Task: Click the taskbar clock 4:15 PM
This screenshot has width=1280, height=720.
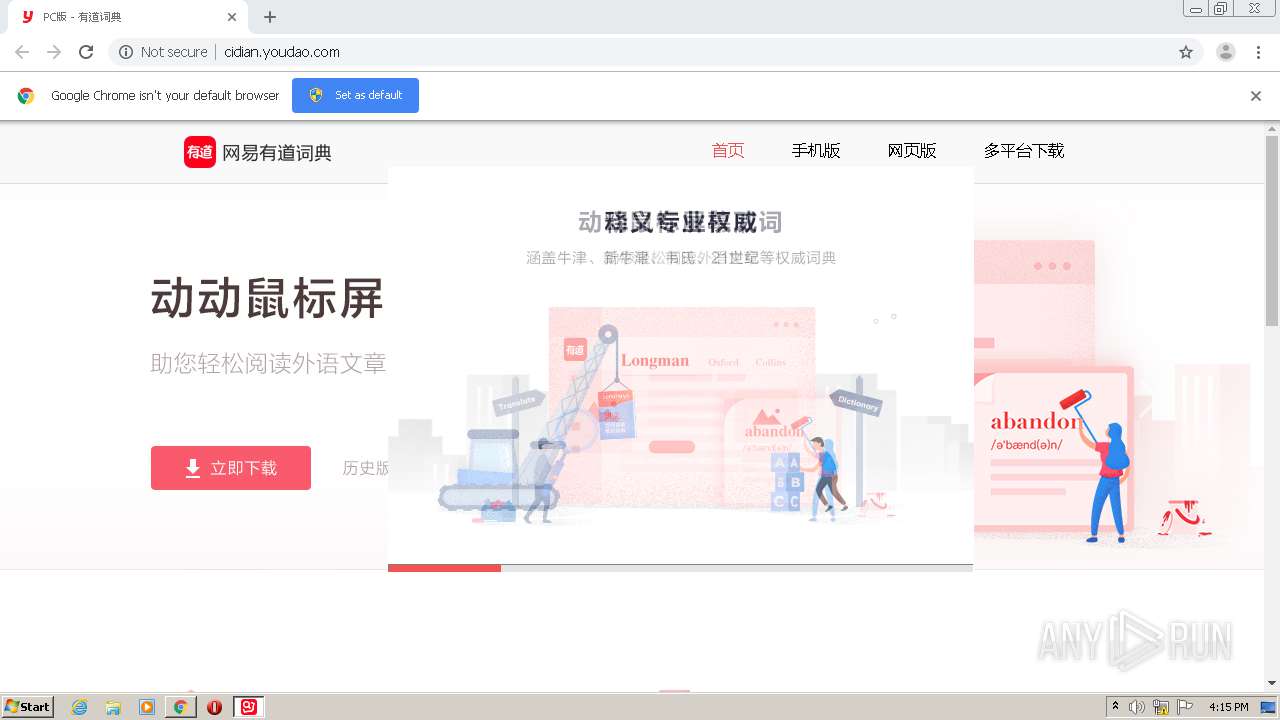Action: coord(1228,707)
